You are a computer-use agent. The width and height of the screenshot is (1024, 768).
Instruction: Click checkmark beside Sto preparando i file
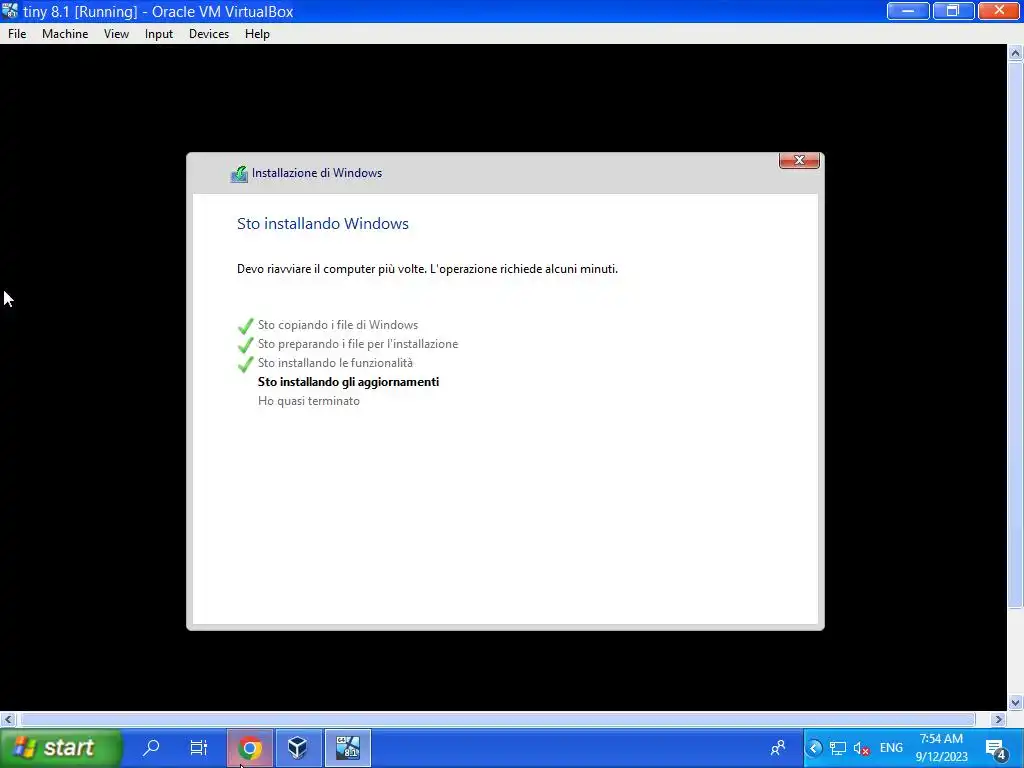246,344
